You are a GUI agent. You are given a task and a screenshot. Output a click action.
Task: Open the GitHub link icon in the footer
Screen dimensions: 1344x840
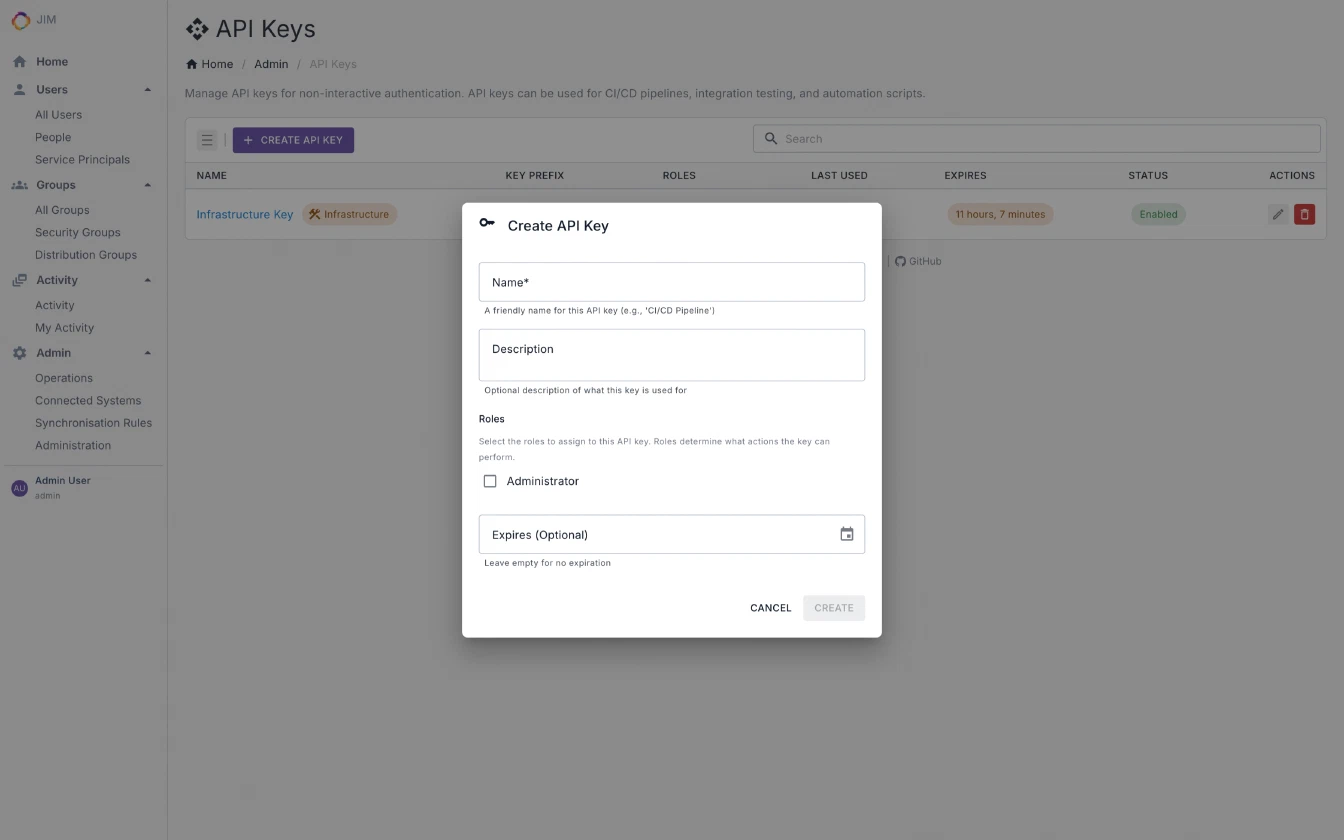(901, 261)
